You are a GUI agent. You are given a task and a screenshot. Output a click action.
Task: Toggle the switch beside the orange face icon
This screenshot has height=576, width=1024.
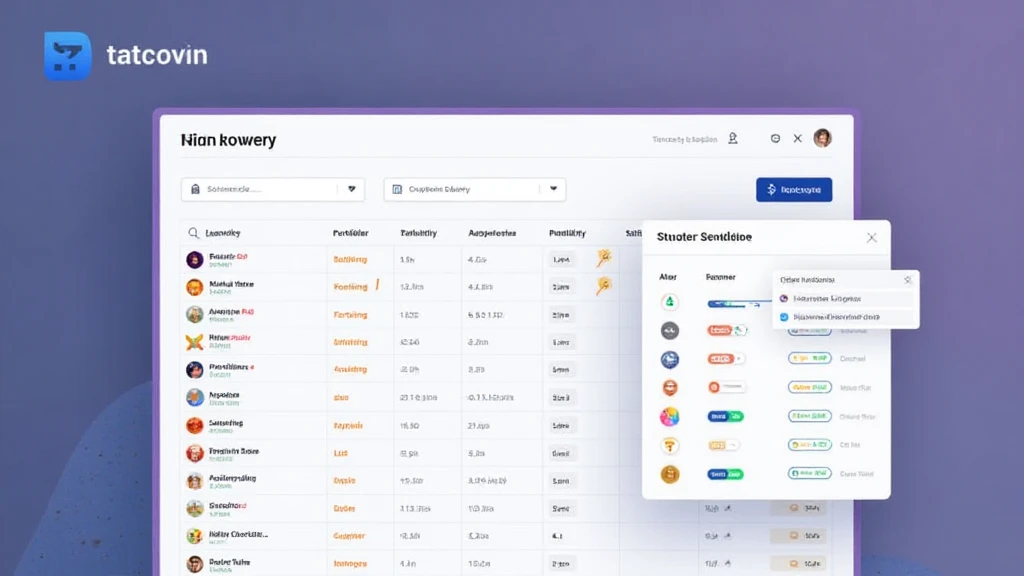726,387
